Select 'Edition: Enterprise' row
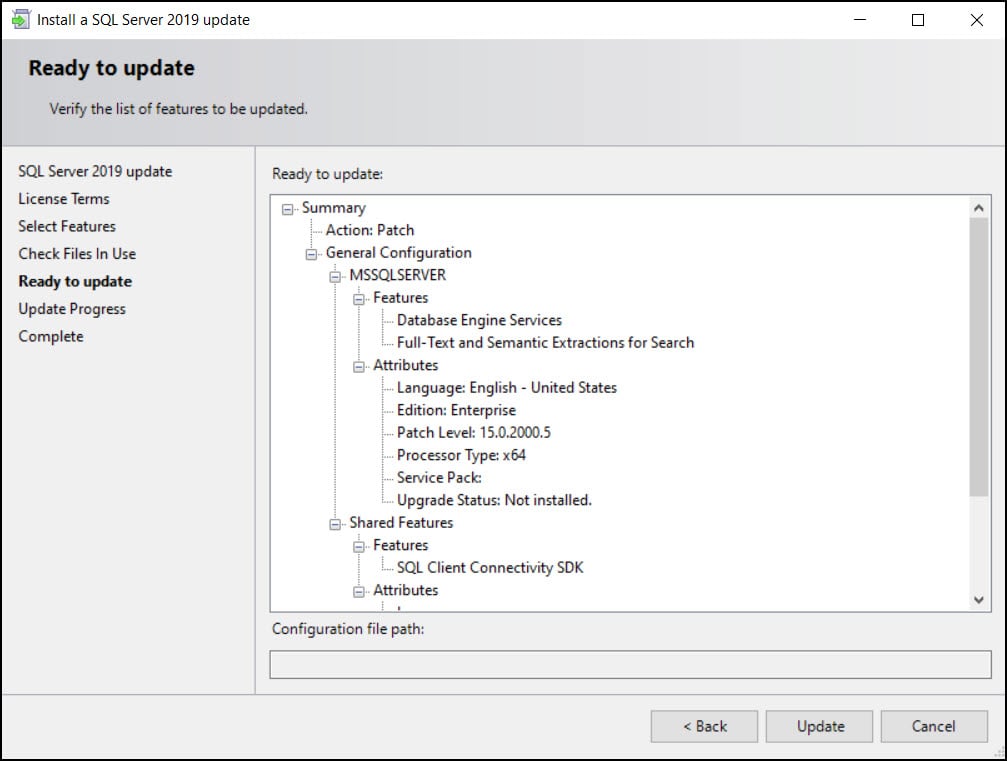The height and width of the screenshot is (761, 1007). (456, 410)
